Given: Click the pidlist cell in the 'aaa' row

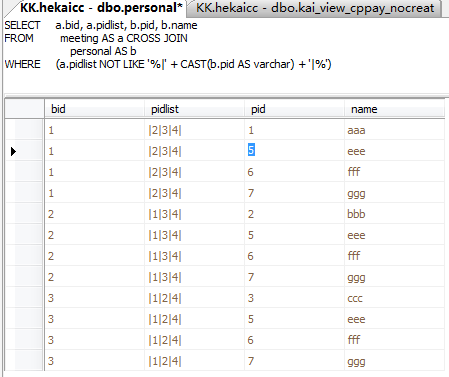Looking at the screenshot, I should pyautogui.click(x=195, y=130).
